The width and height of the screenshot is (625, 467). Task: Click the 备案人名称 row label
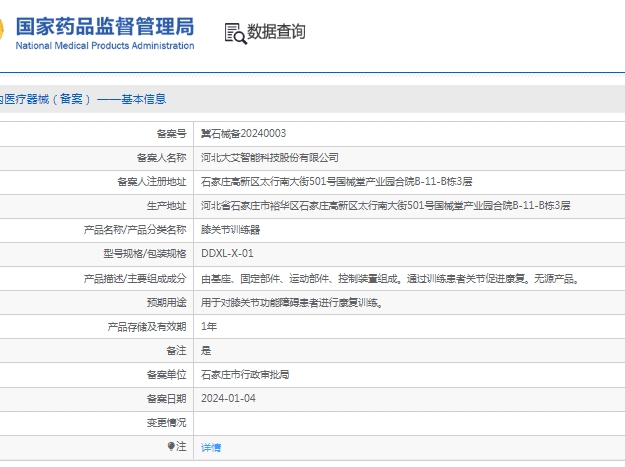pyautogui.click(x=161, y=158)
